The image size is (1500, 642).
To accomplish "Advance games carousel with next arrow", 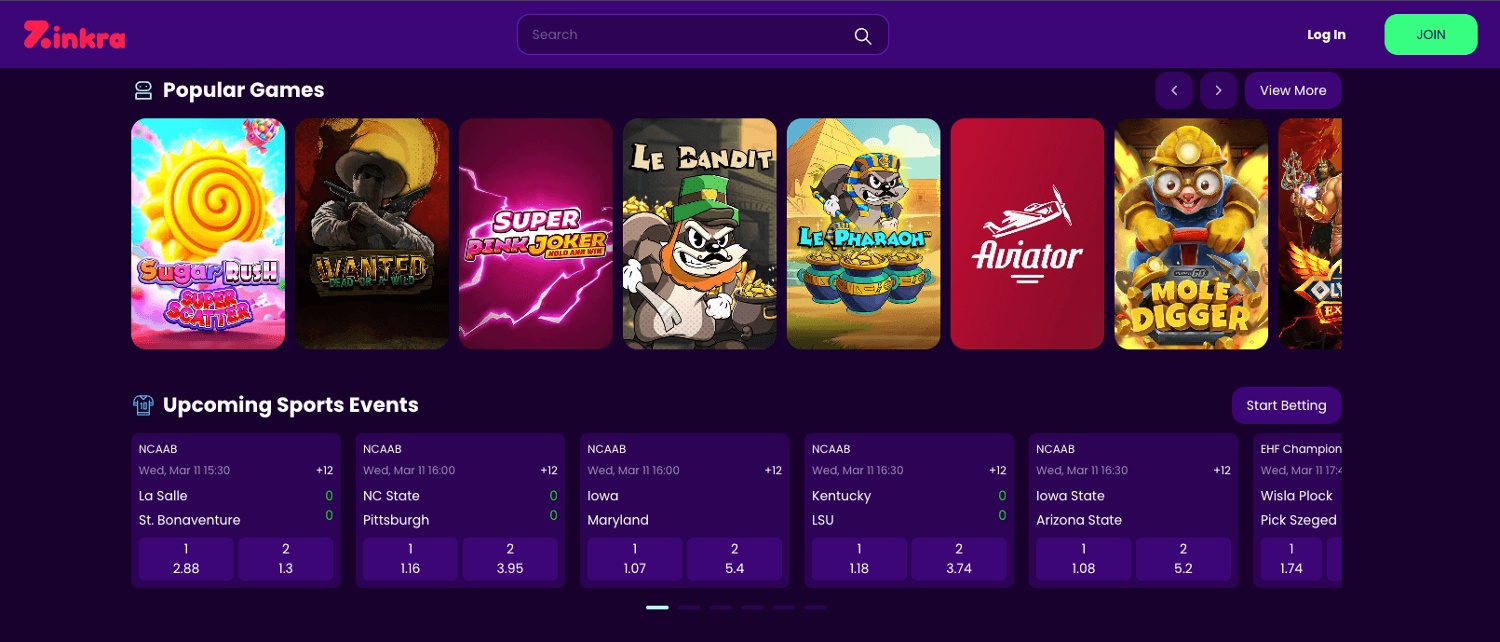I will point(1218,91).
